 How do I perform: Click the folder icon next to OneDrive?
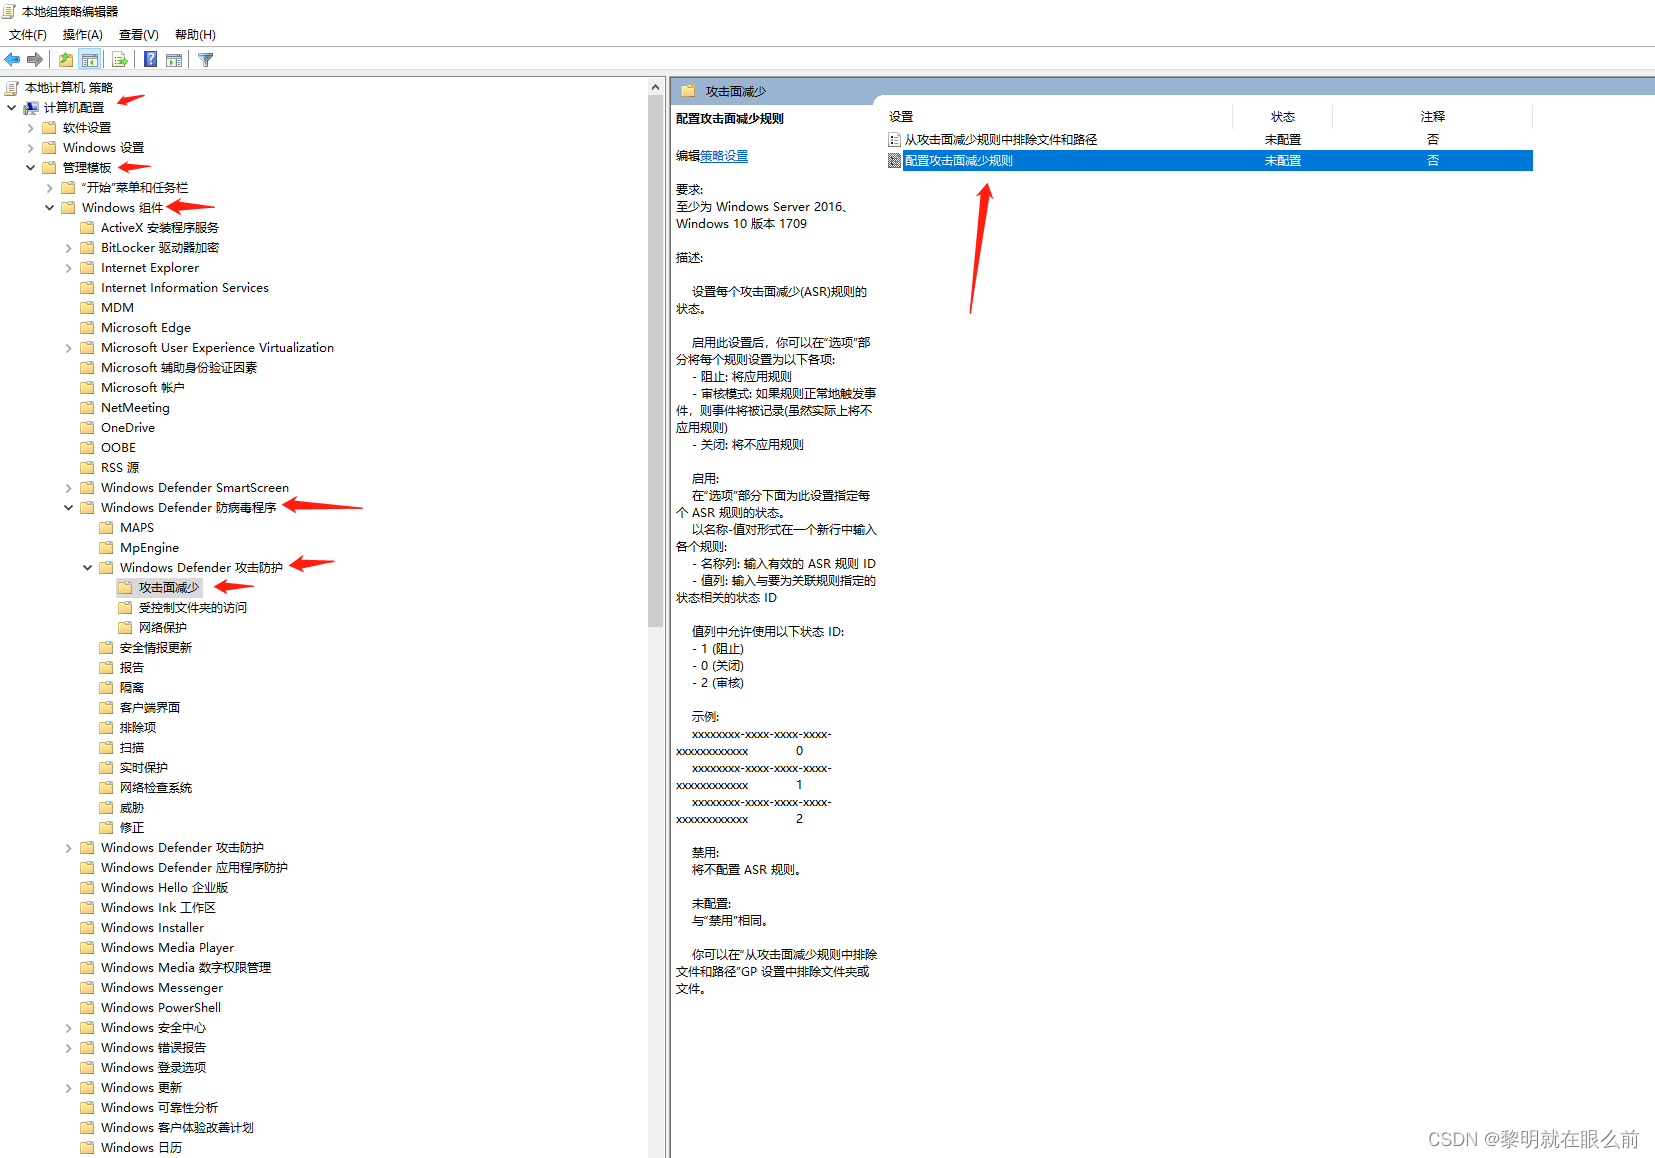pyautogui.click(x=87, y=428)
